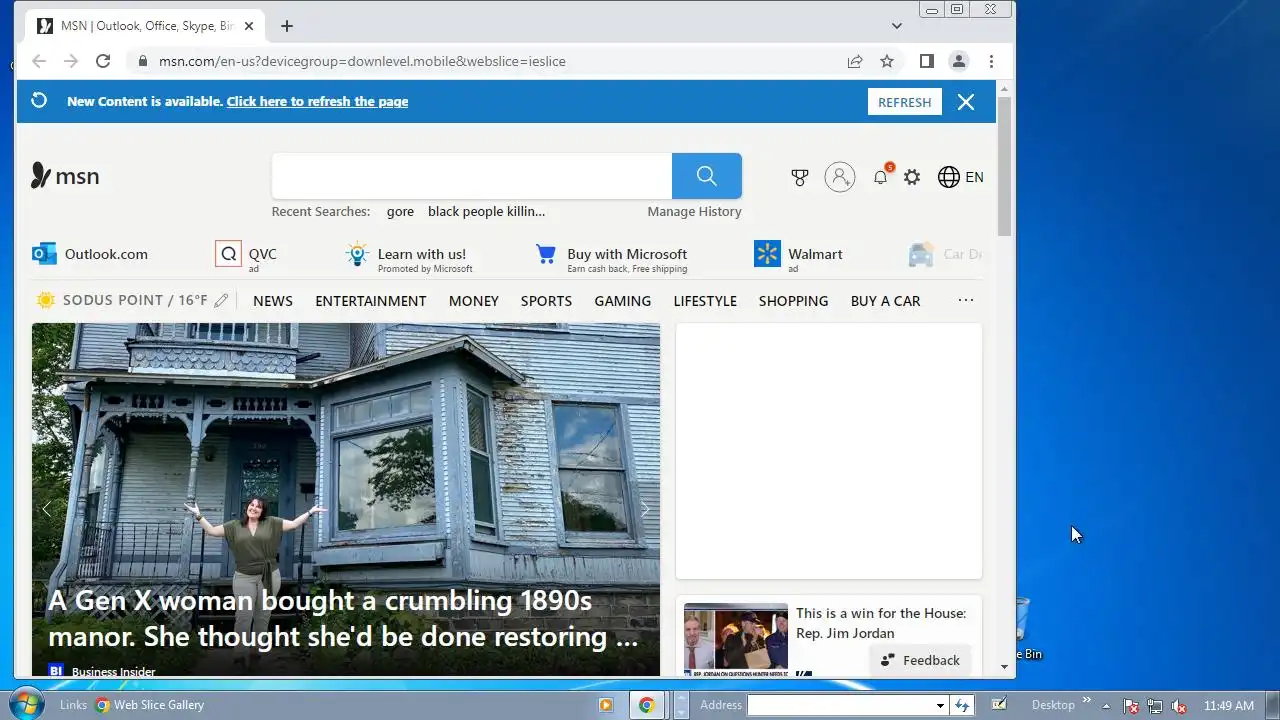Open MSN settings gear

coord(912,177)
